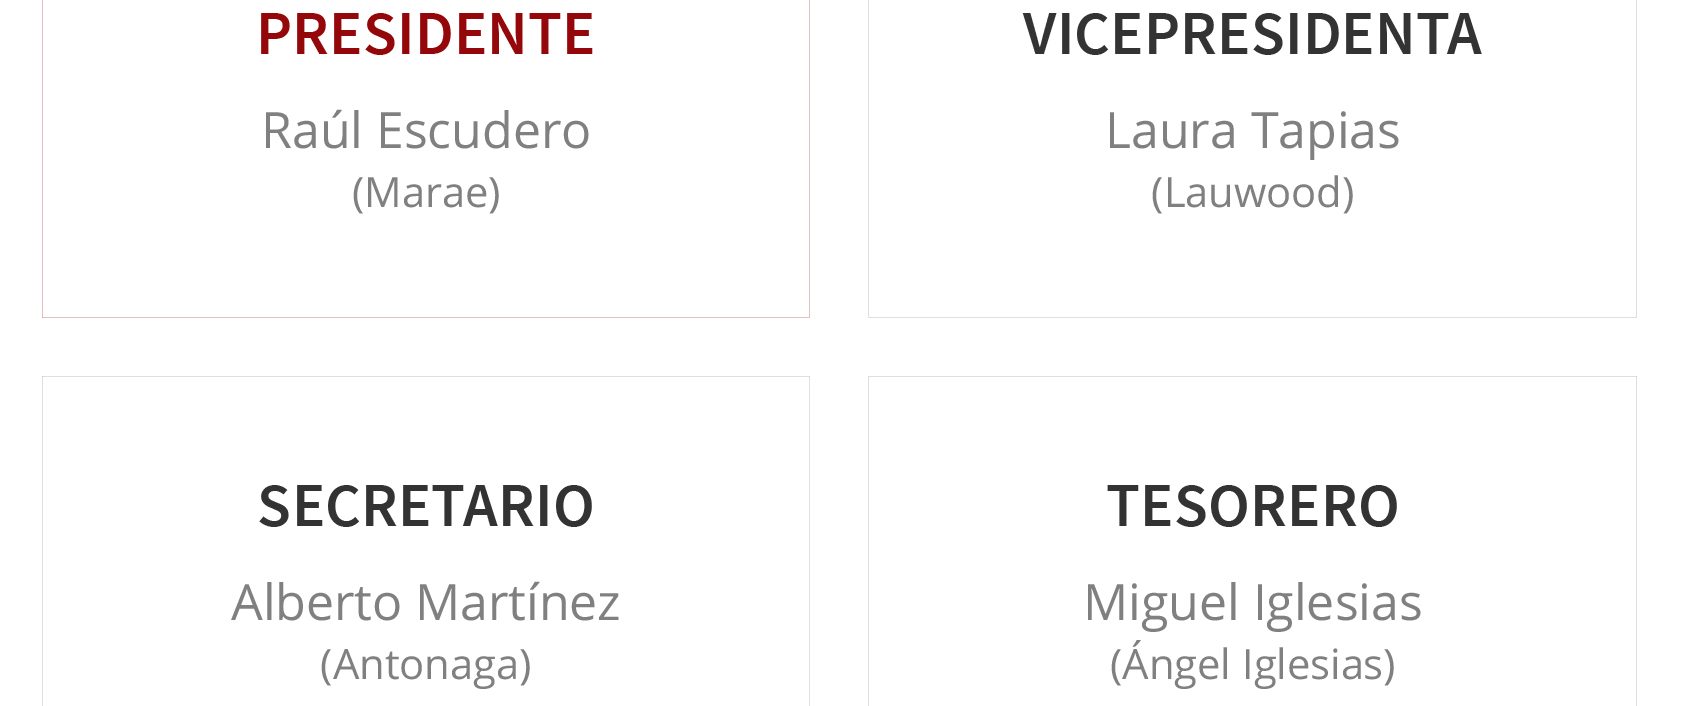The image size is (1698, 706).
Task: Click the (Marae) company label
Action: coord(426,192)
